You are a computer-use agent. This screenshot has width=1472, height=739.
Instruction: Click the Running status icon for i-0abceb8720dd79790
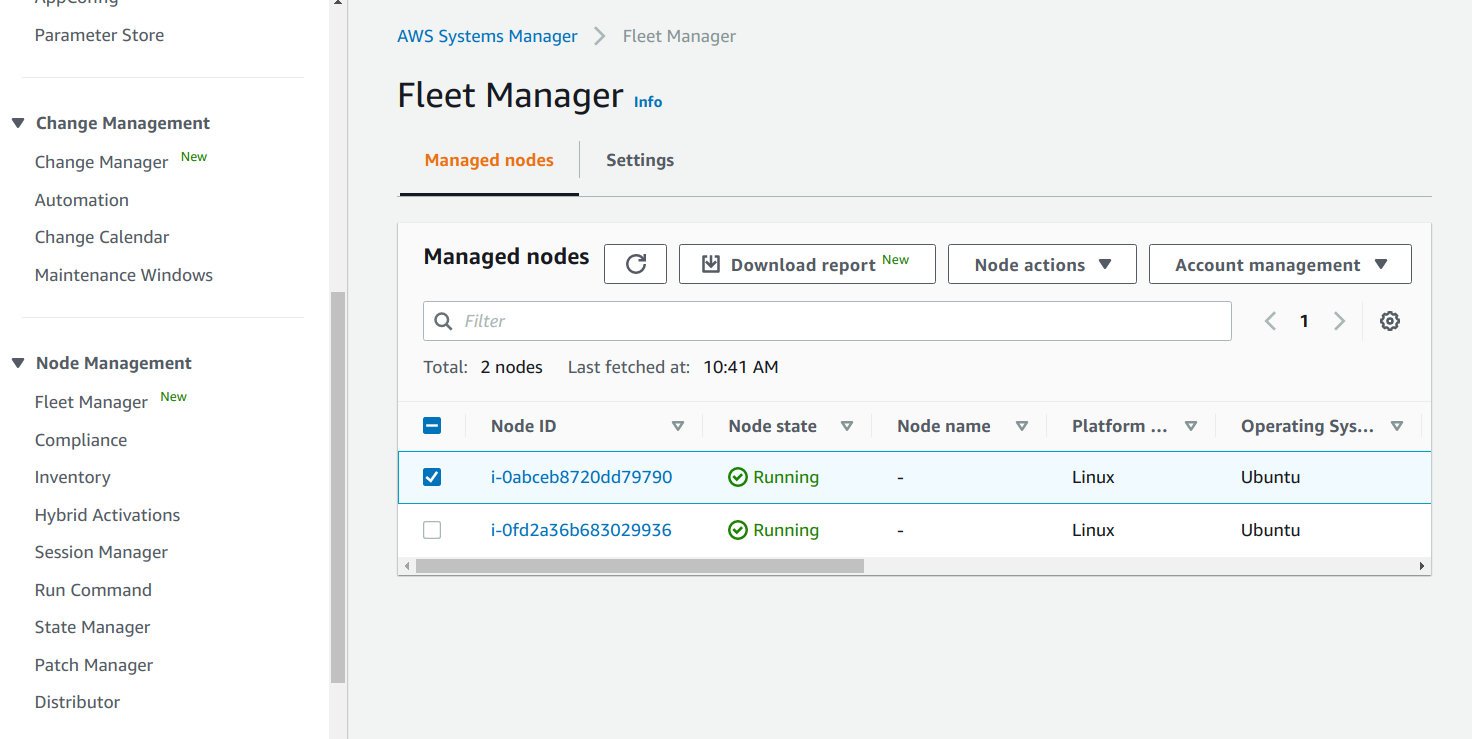tap(738, 477)
